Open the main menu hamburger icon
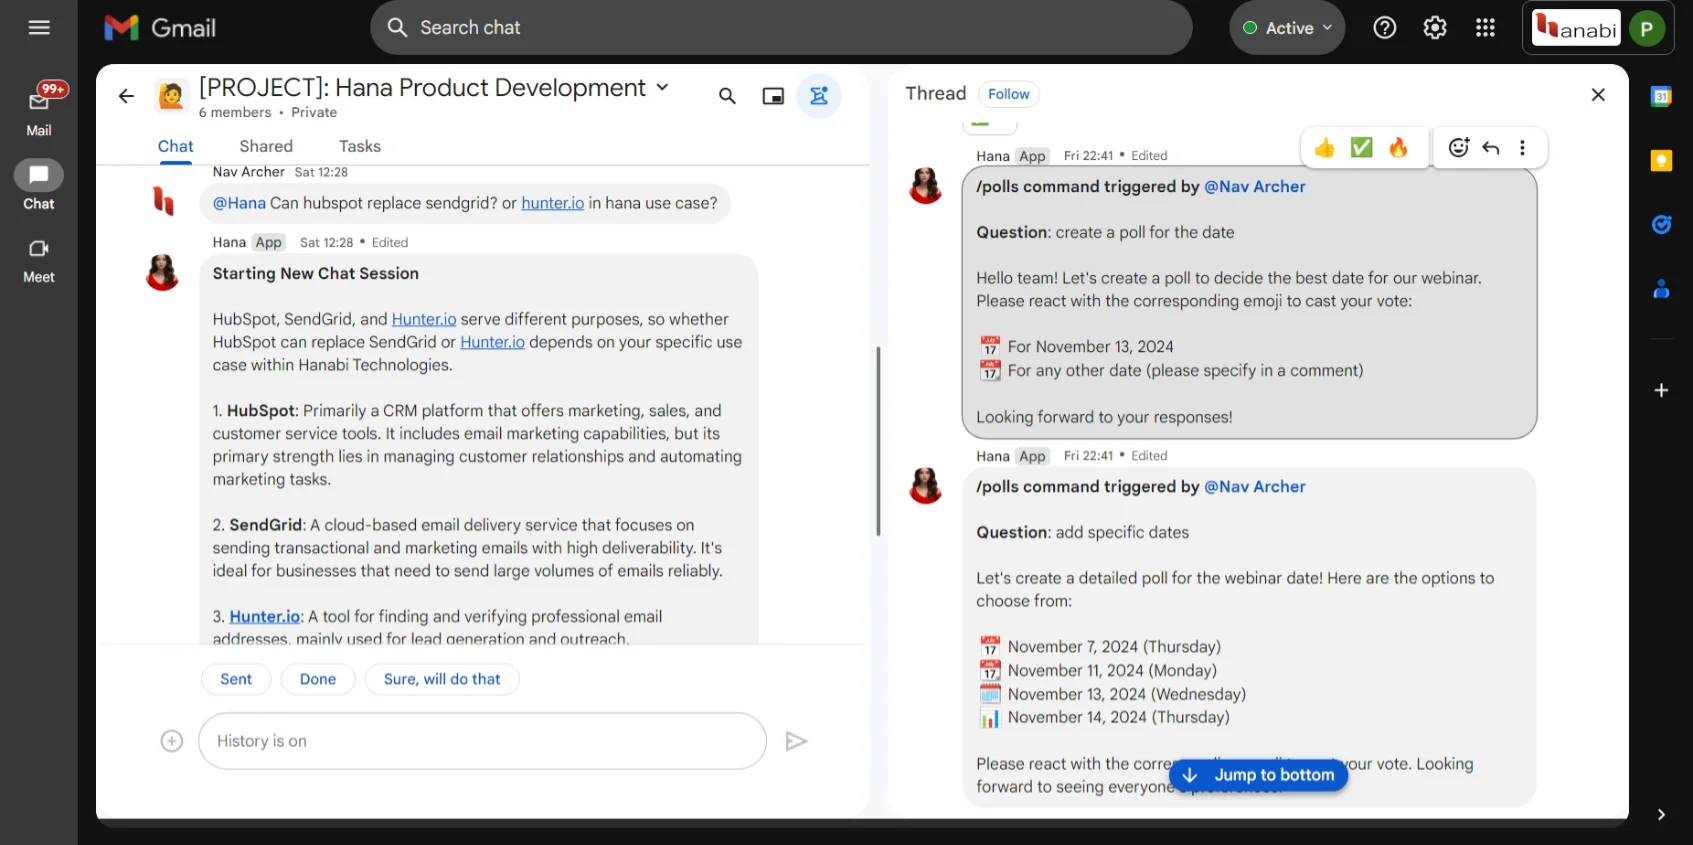 click(39, 28)
